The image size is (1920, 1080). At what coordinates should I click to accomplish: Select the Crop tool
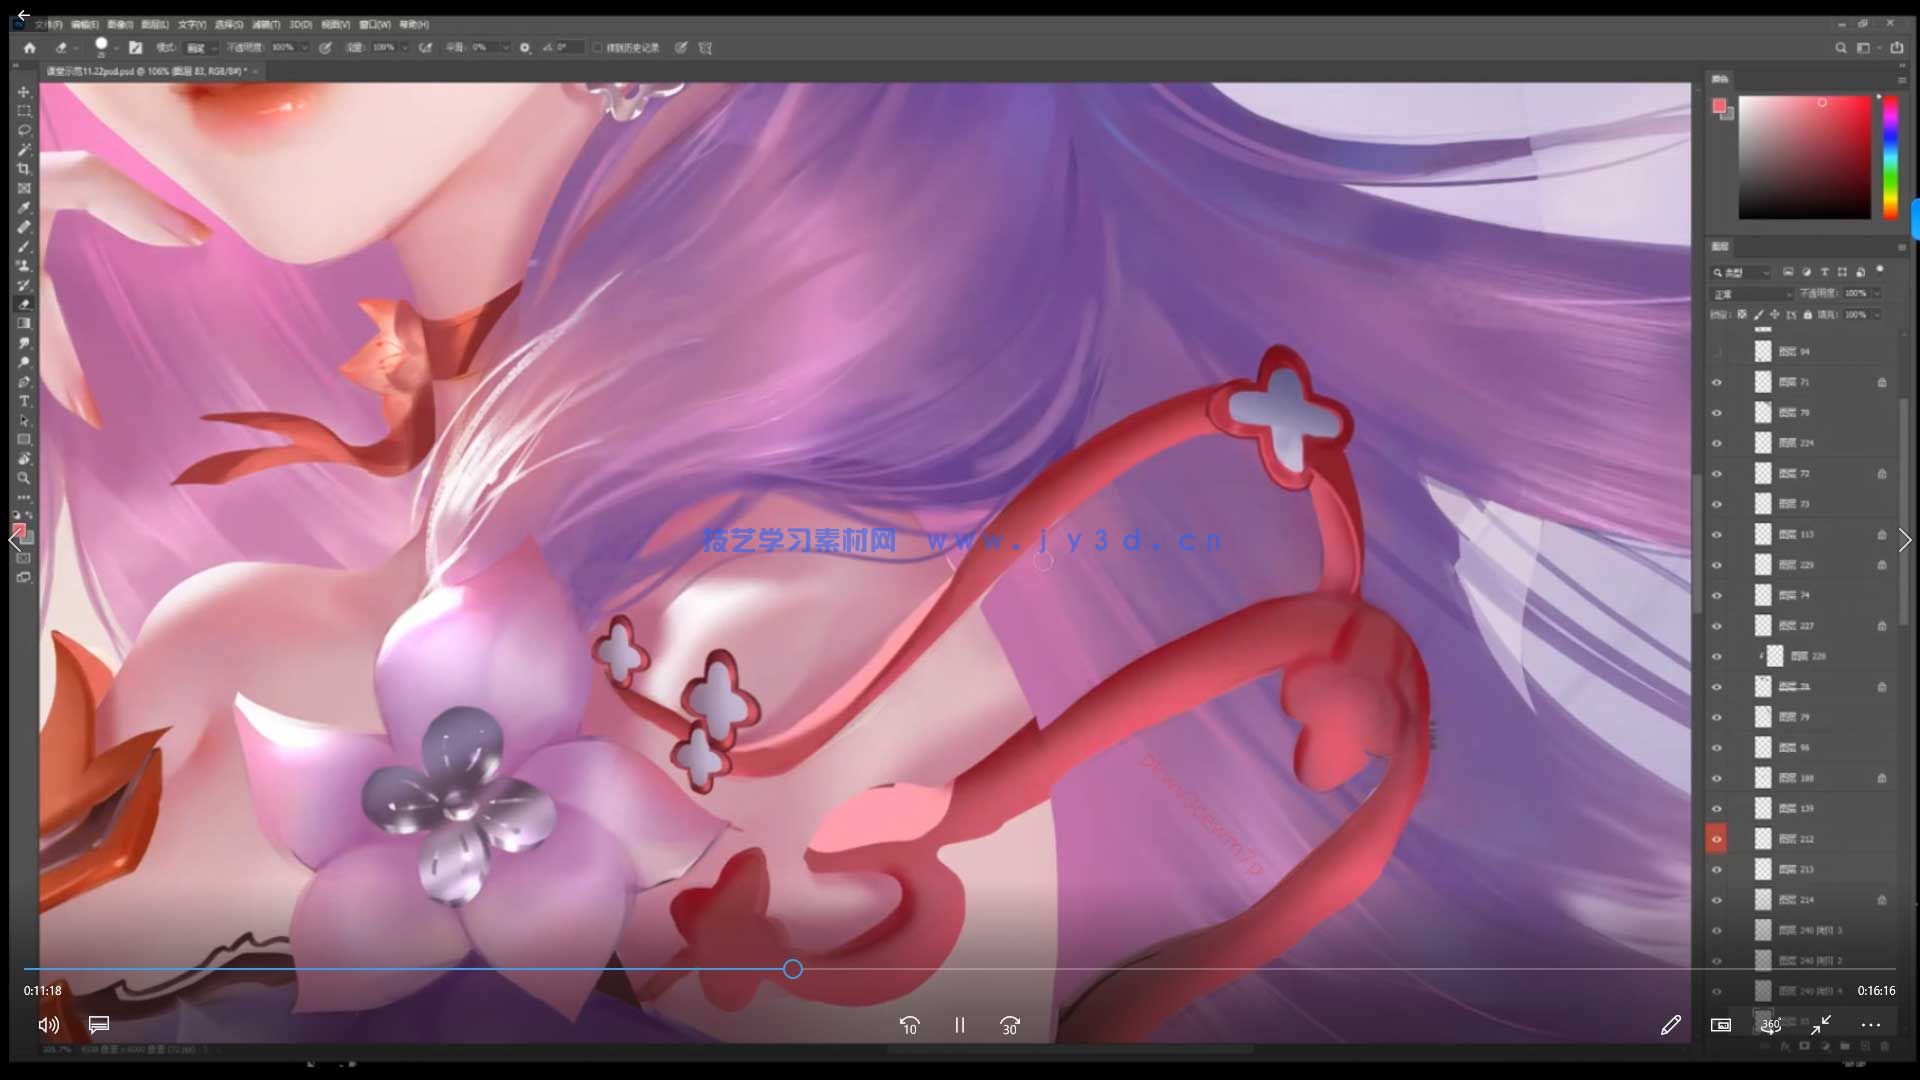pyautogui.click(x=24, y=169)
